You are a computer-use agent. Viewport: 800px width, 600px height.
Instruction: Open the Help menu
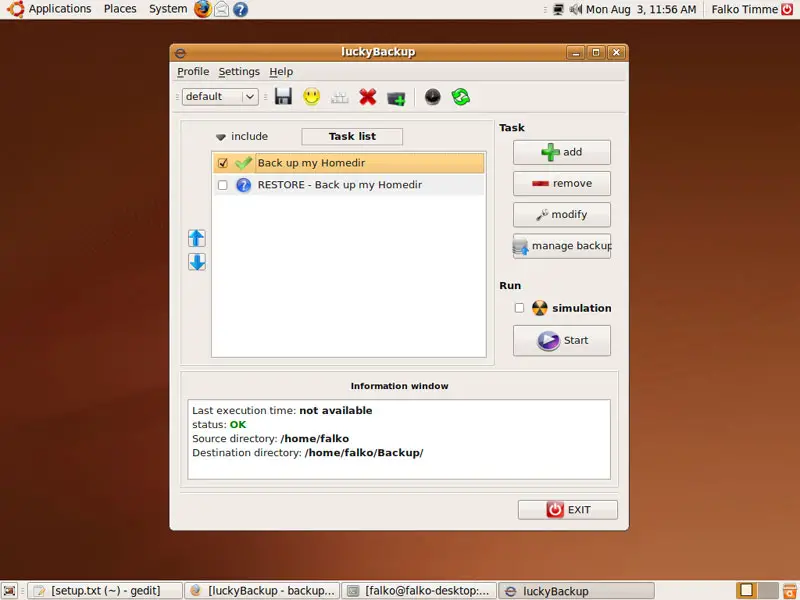tap(281, 71)
